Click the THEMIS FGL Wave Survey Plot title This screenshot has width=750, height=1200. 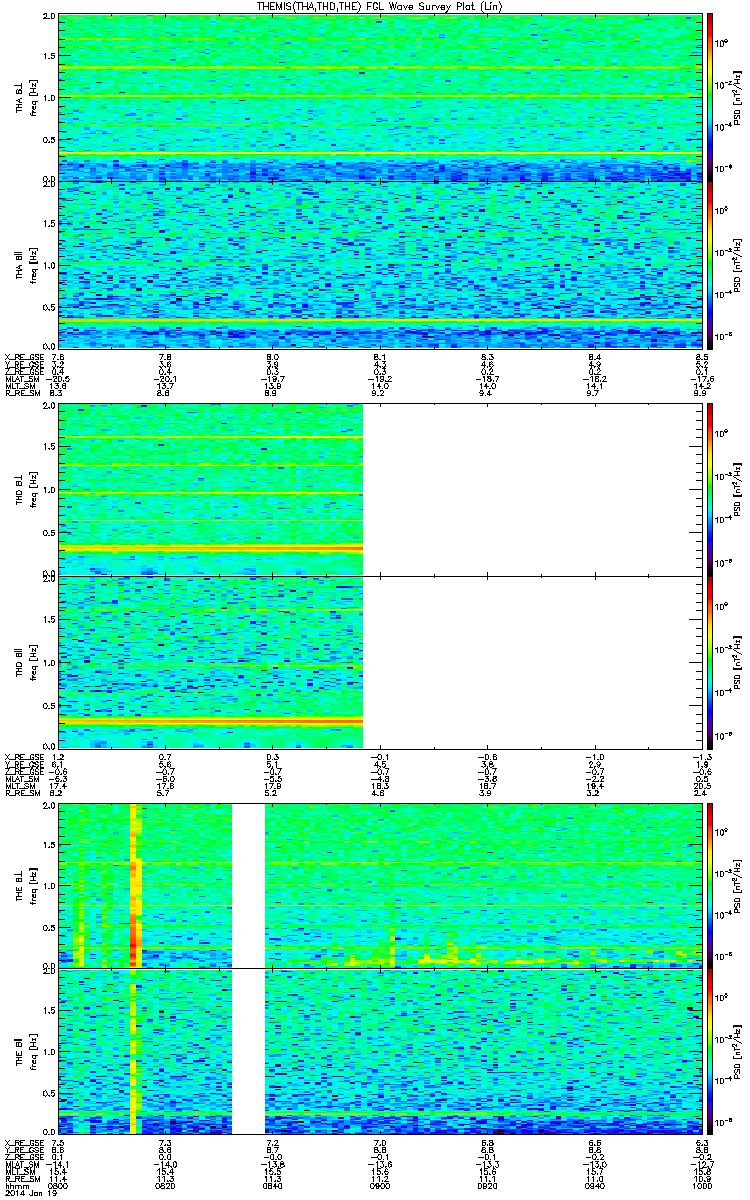[x=379, y=6]
